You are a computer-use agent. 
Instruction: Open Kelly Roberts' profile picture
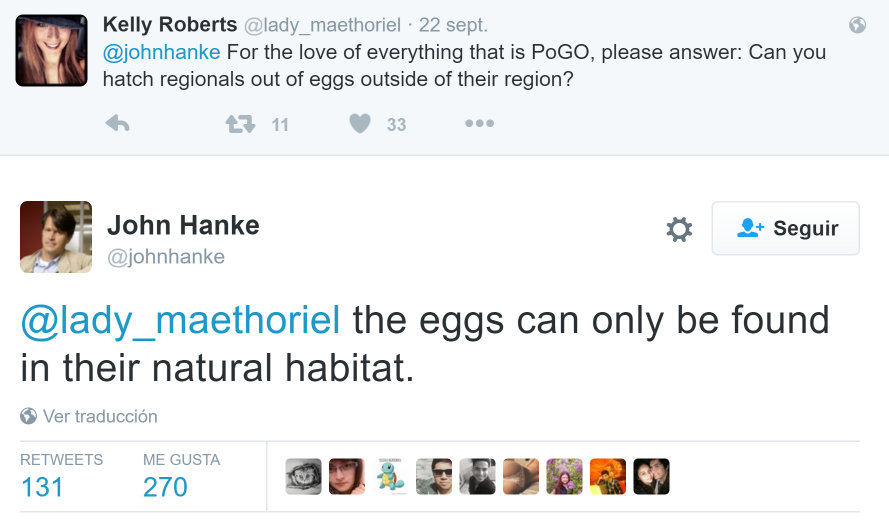pos(51,50)
